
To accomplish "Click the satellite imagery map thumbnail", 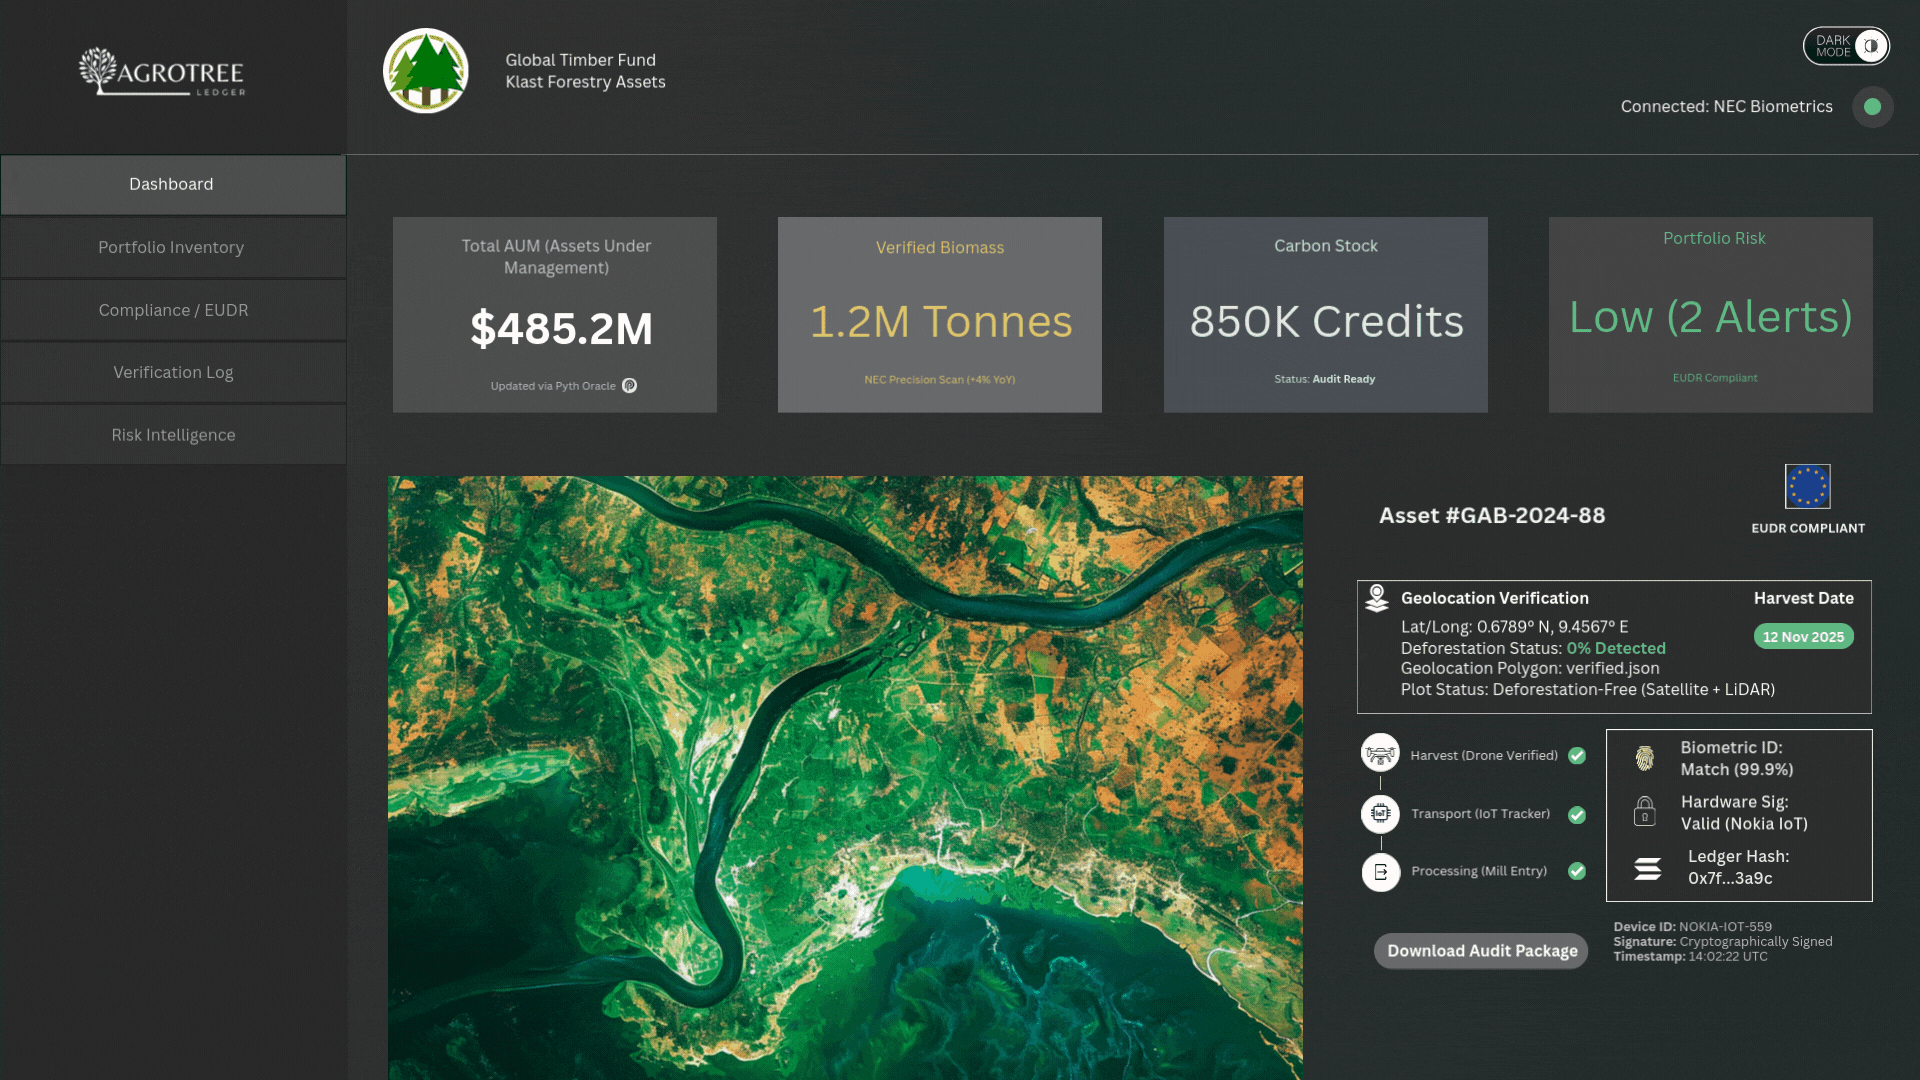I will [845, 775].
